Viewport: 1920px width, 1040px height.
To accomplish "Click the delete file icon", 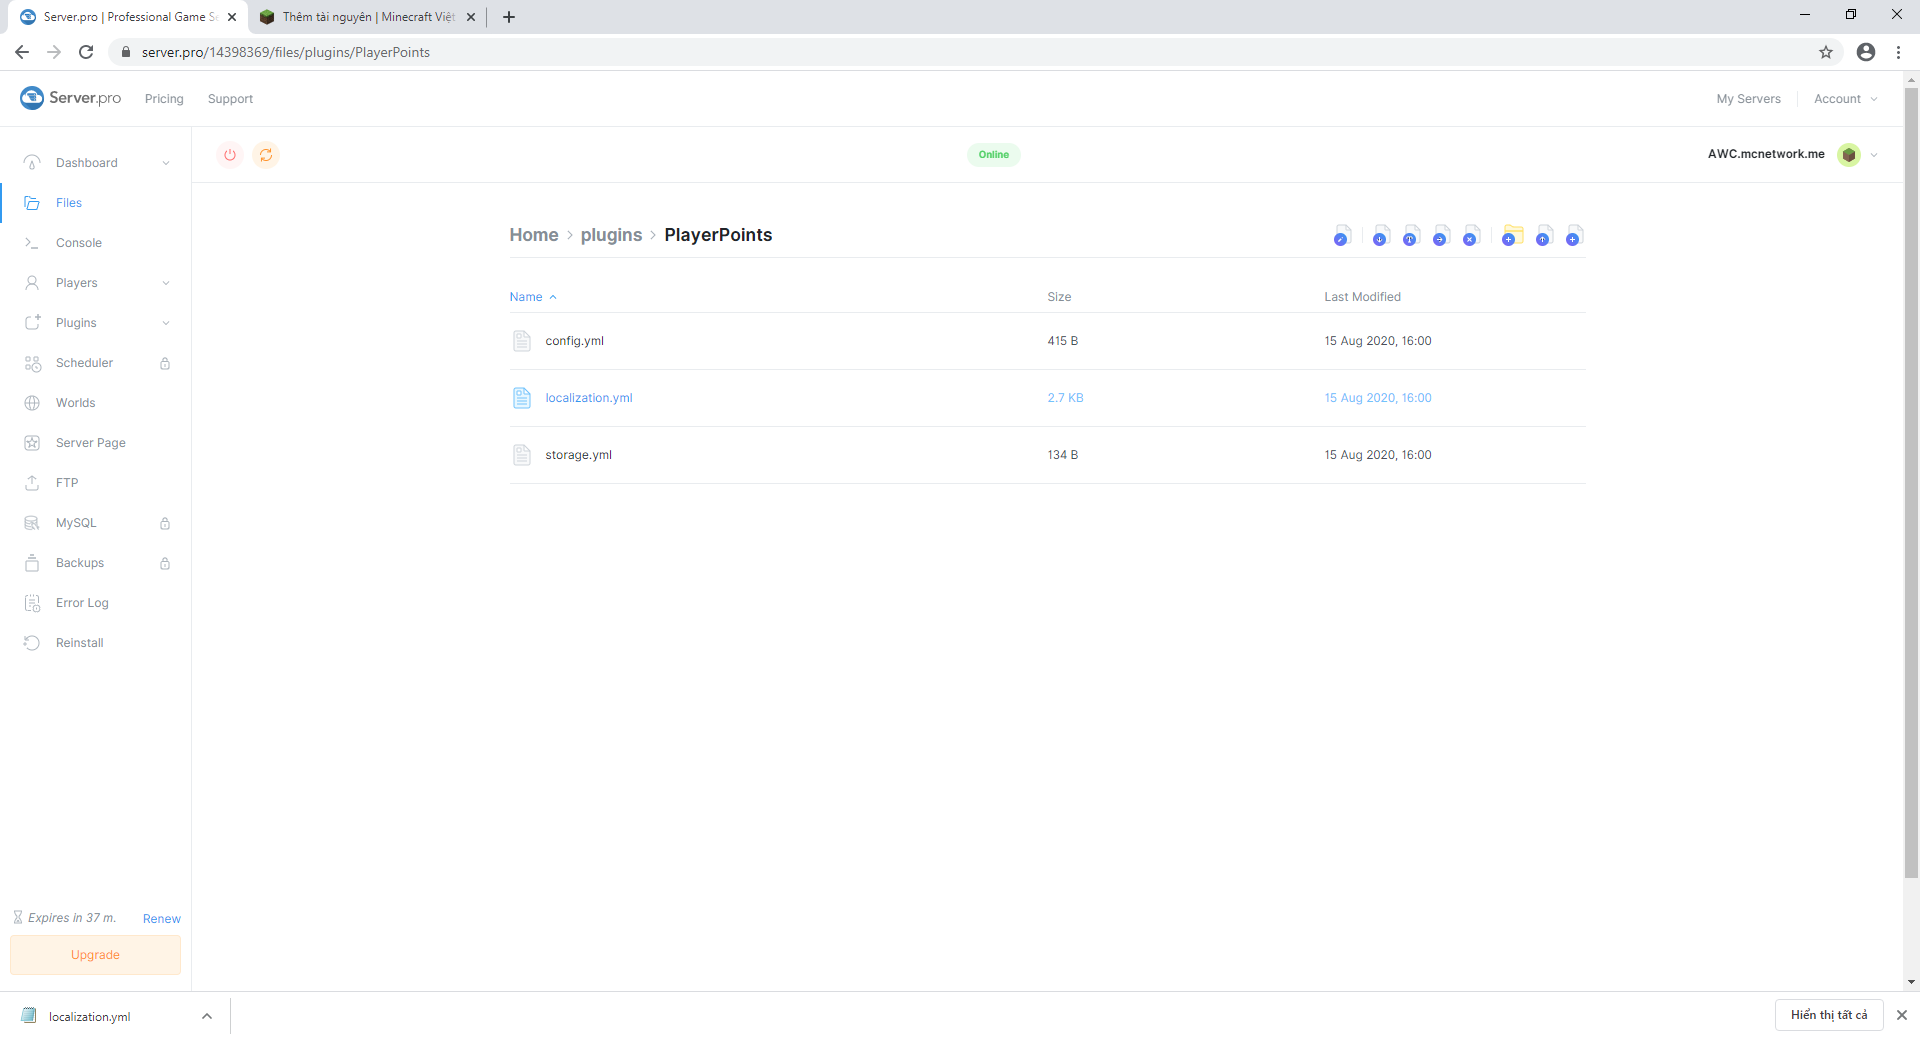I will point(1471,237).
